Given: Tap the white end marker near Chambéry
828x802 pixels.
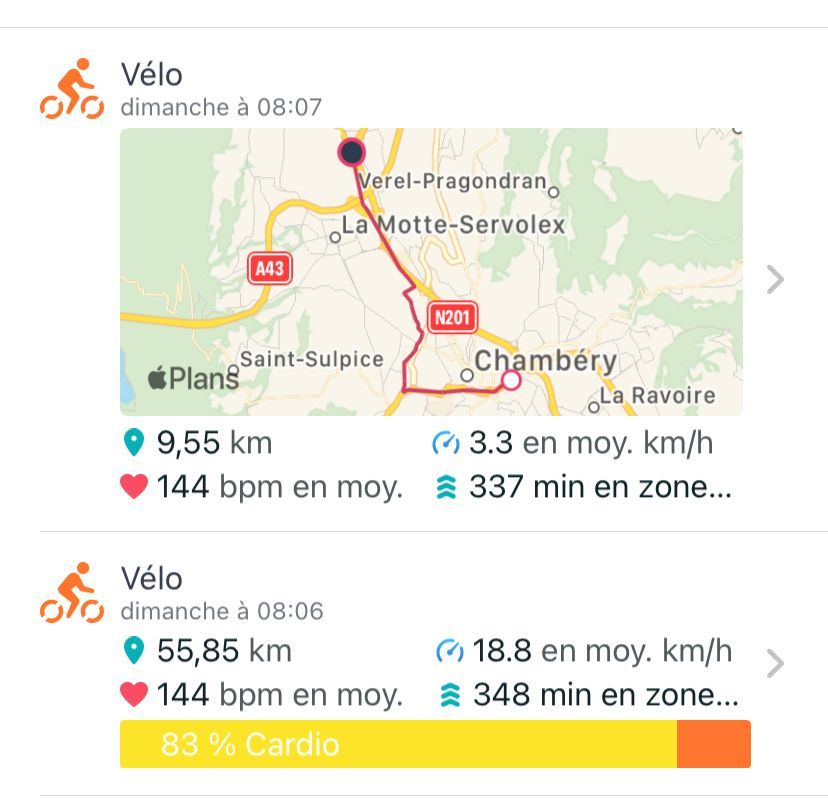Looking at the screenshot, I should (511, 380).
